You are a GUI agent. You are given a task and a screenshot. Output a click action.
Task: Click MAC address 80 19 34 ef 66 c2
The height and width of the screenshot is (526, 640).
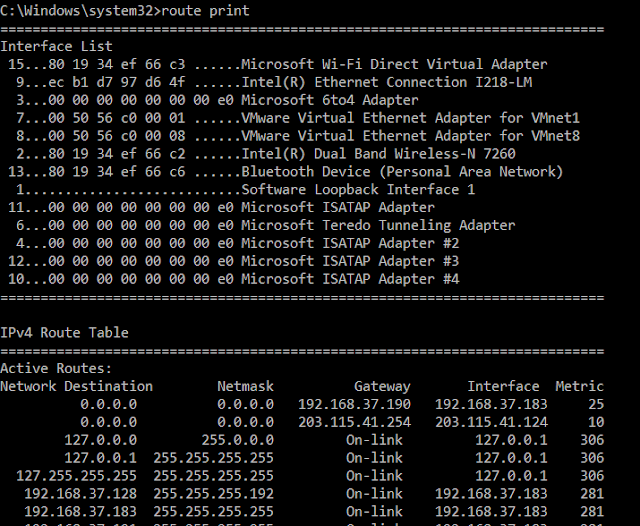click(117, 154)
